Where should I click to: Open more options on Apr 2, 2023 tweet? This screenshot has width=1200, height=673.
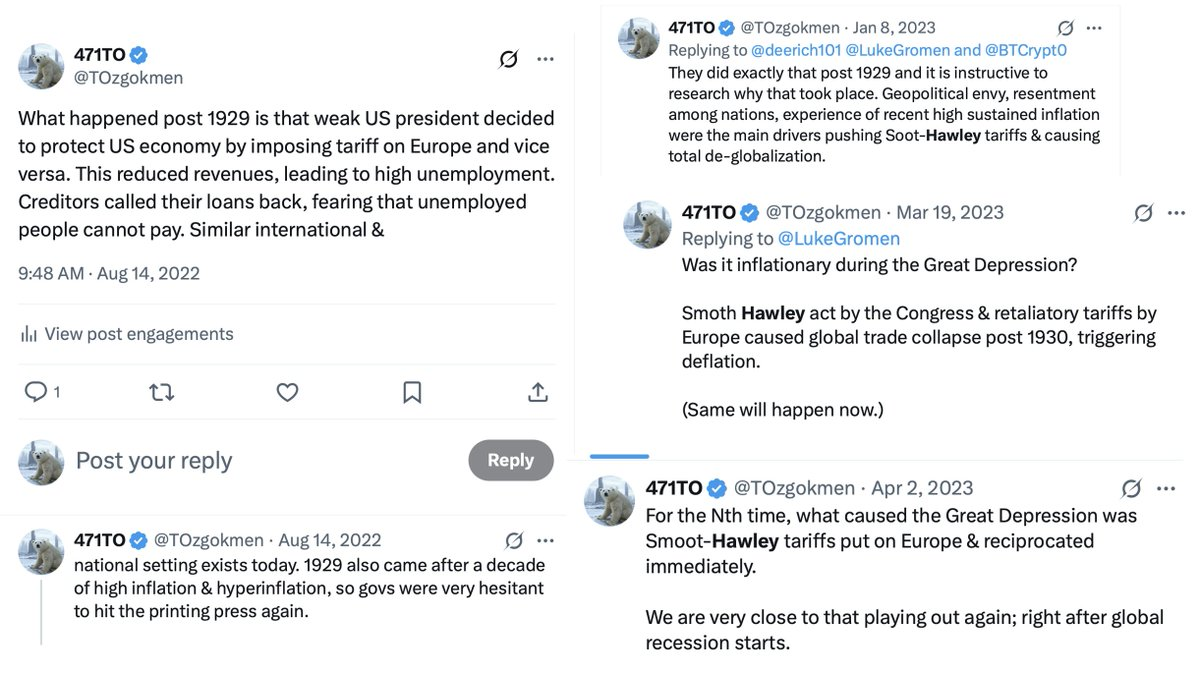coord(1166,488)
